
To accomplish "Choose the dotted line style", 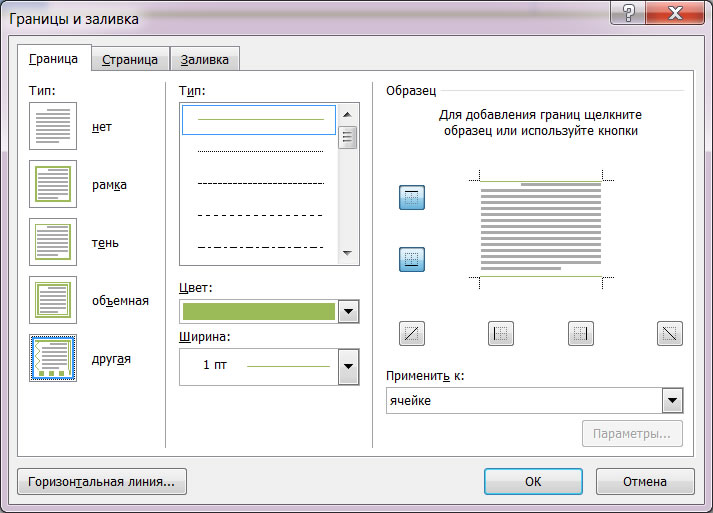I will (260, 151).
